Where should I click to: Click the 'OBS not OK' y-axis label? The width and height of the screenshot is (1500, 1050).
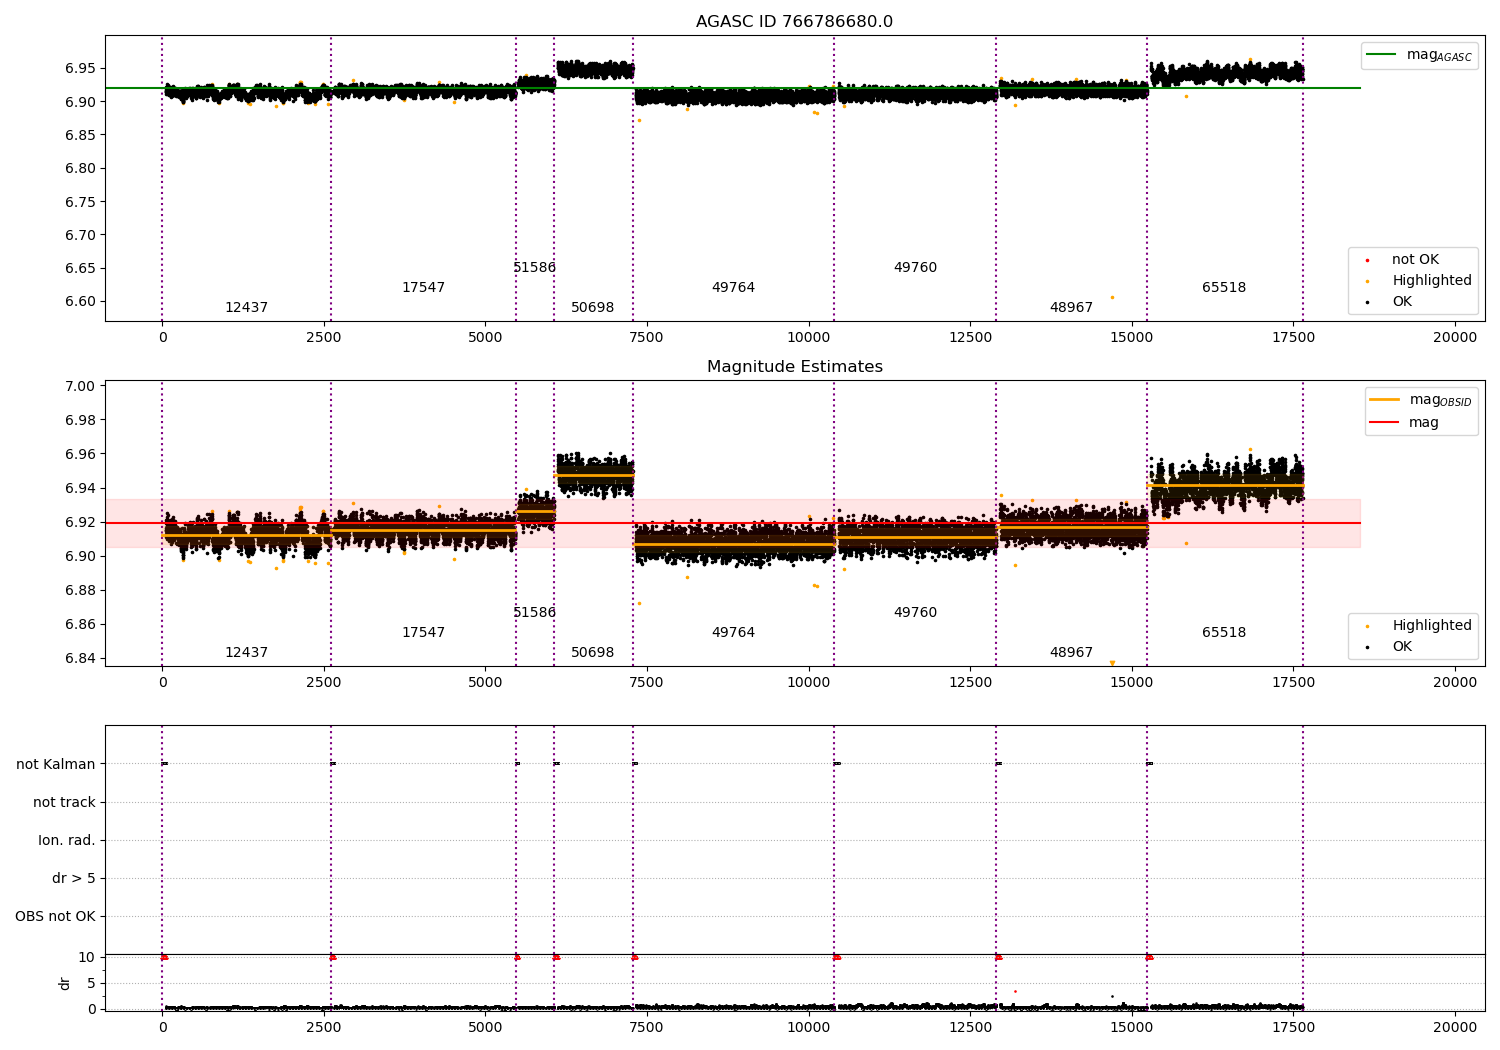click(55, 917)
